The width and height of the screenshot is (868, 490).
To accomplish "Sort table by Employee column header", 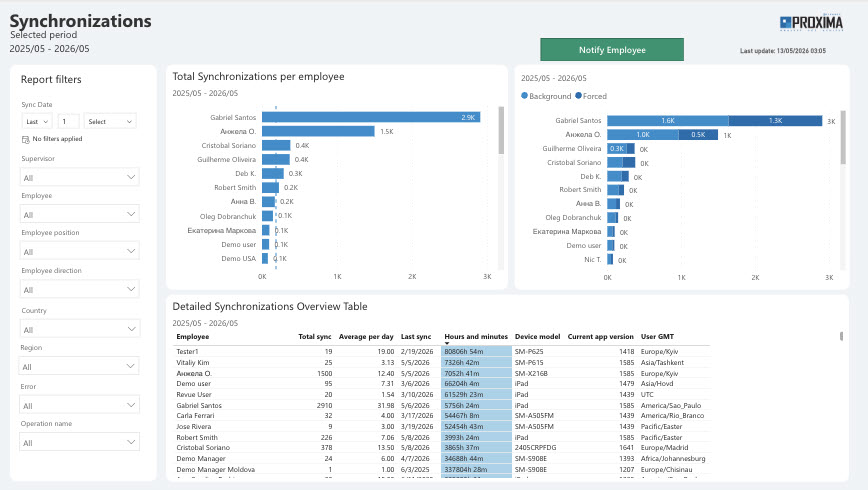I will point(193,337).
